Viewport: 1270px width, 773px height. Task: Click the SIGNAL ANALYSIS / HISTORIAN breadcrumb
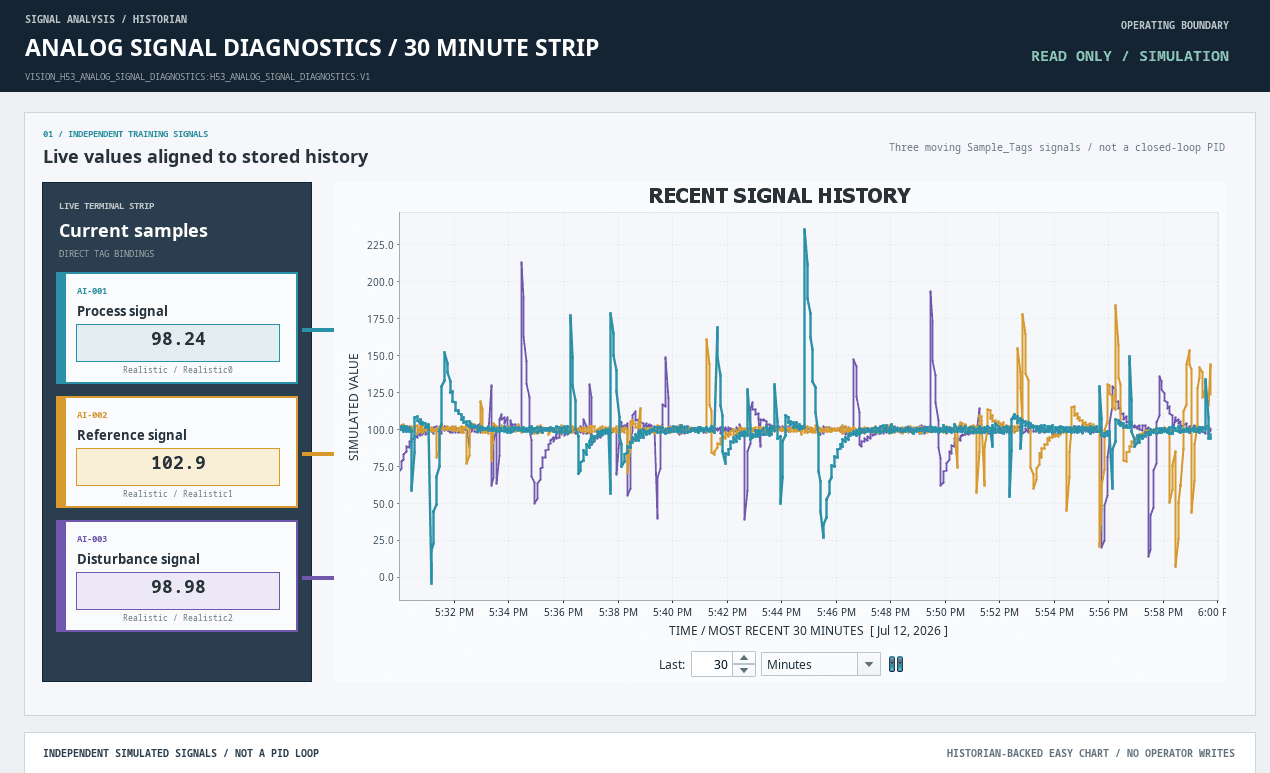click(x=106, y=19)
